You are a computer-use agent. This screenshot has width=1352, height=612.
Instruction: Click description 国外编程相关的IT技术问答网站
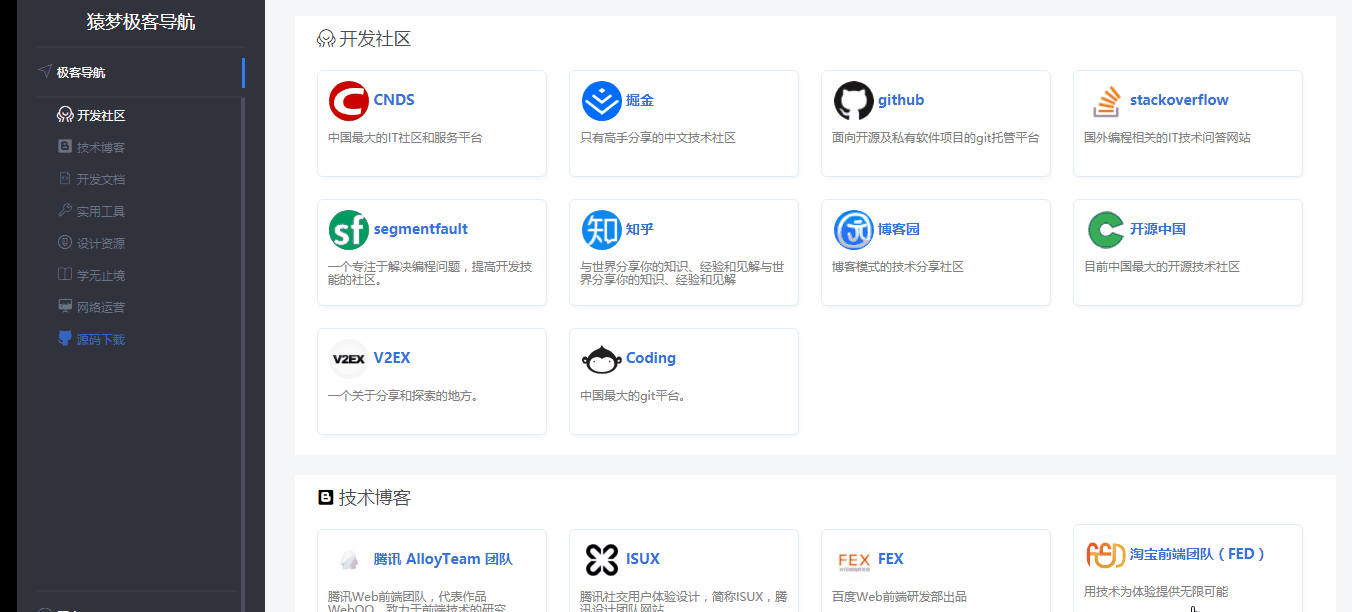point(1167,138)
